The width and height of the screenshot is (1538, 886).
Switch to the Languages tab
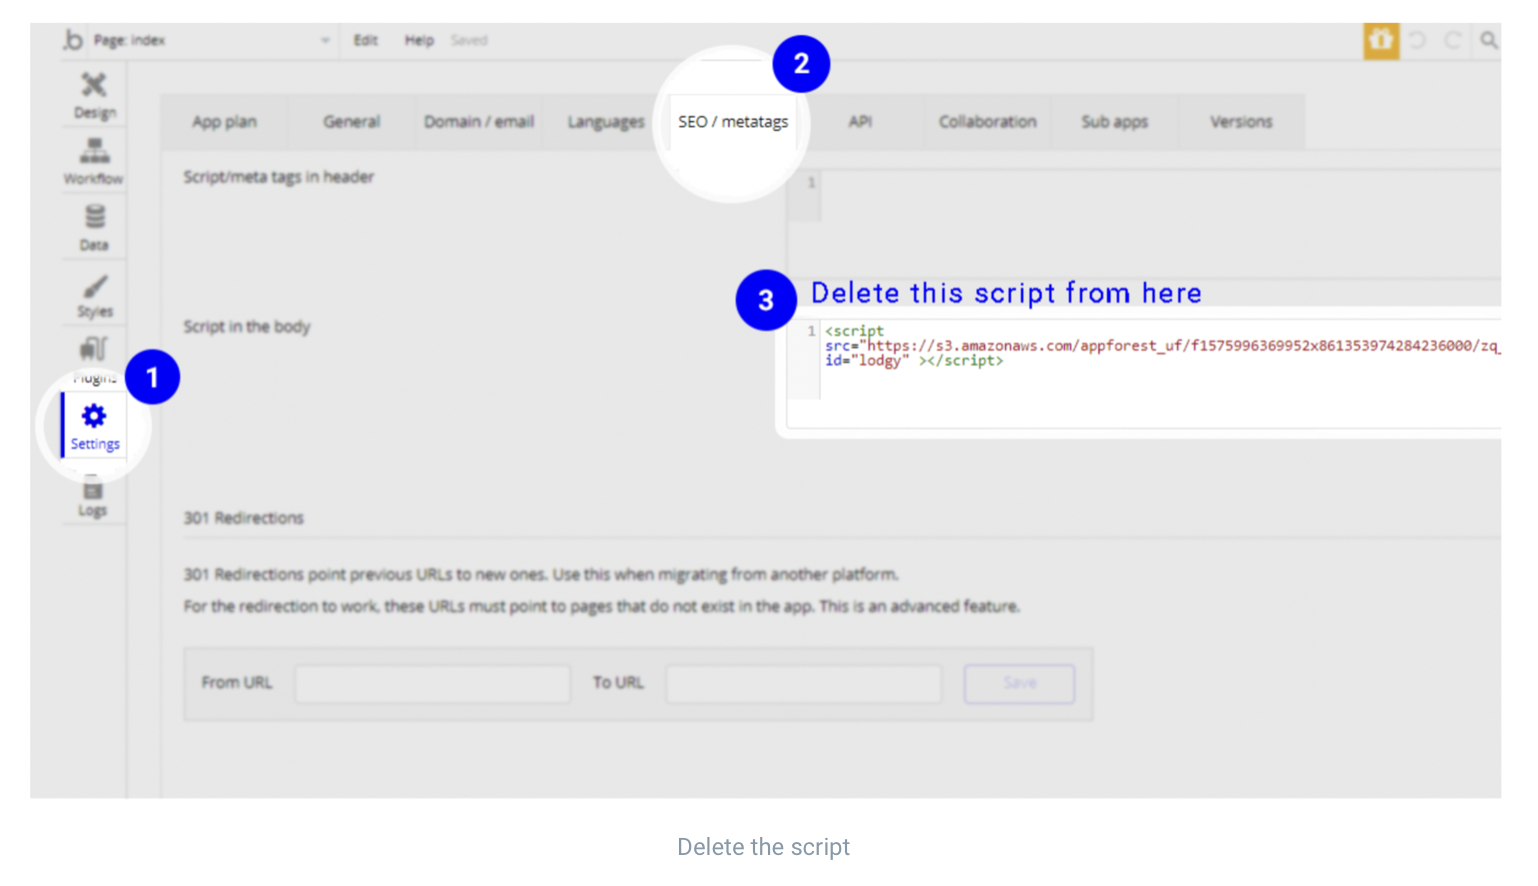pos(606,122)
